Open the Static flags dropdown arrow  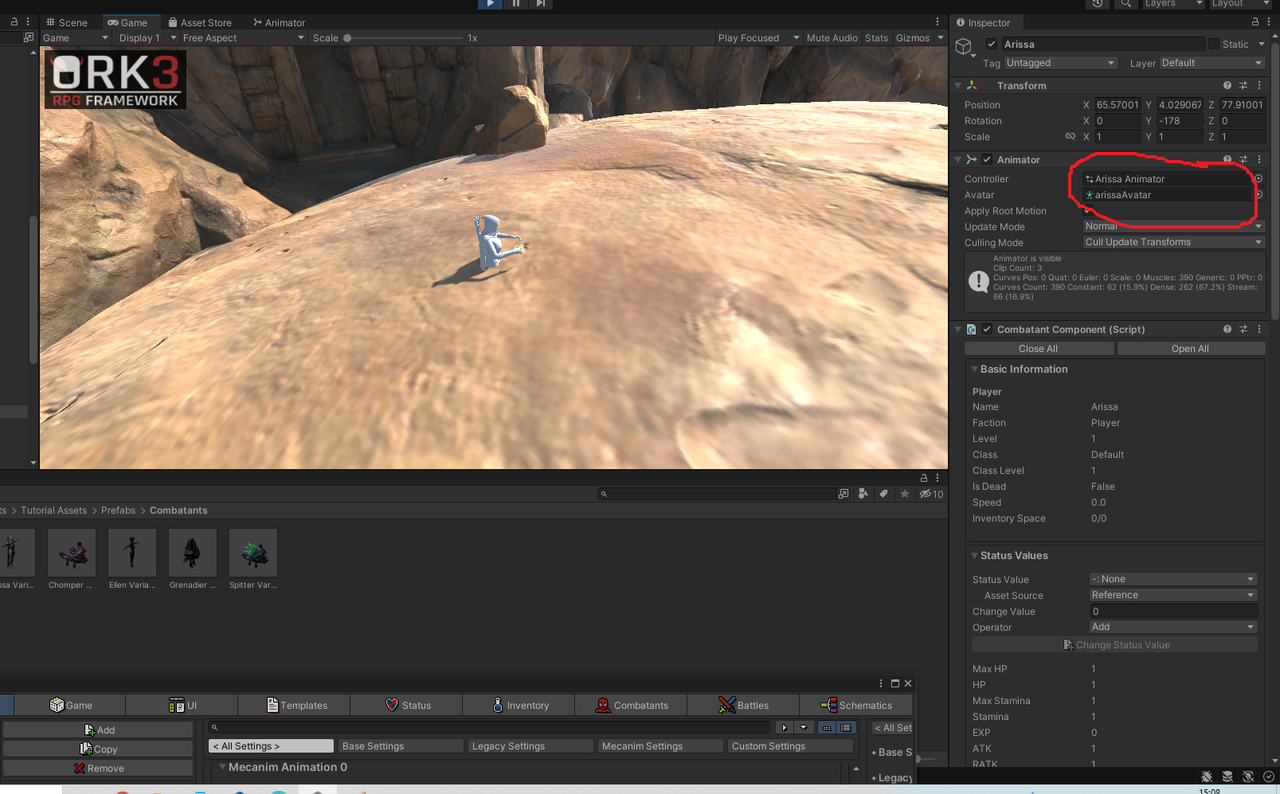click(x=1261, y=44)
